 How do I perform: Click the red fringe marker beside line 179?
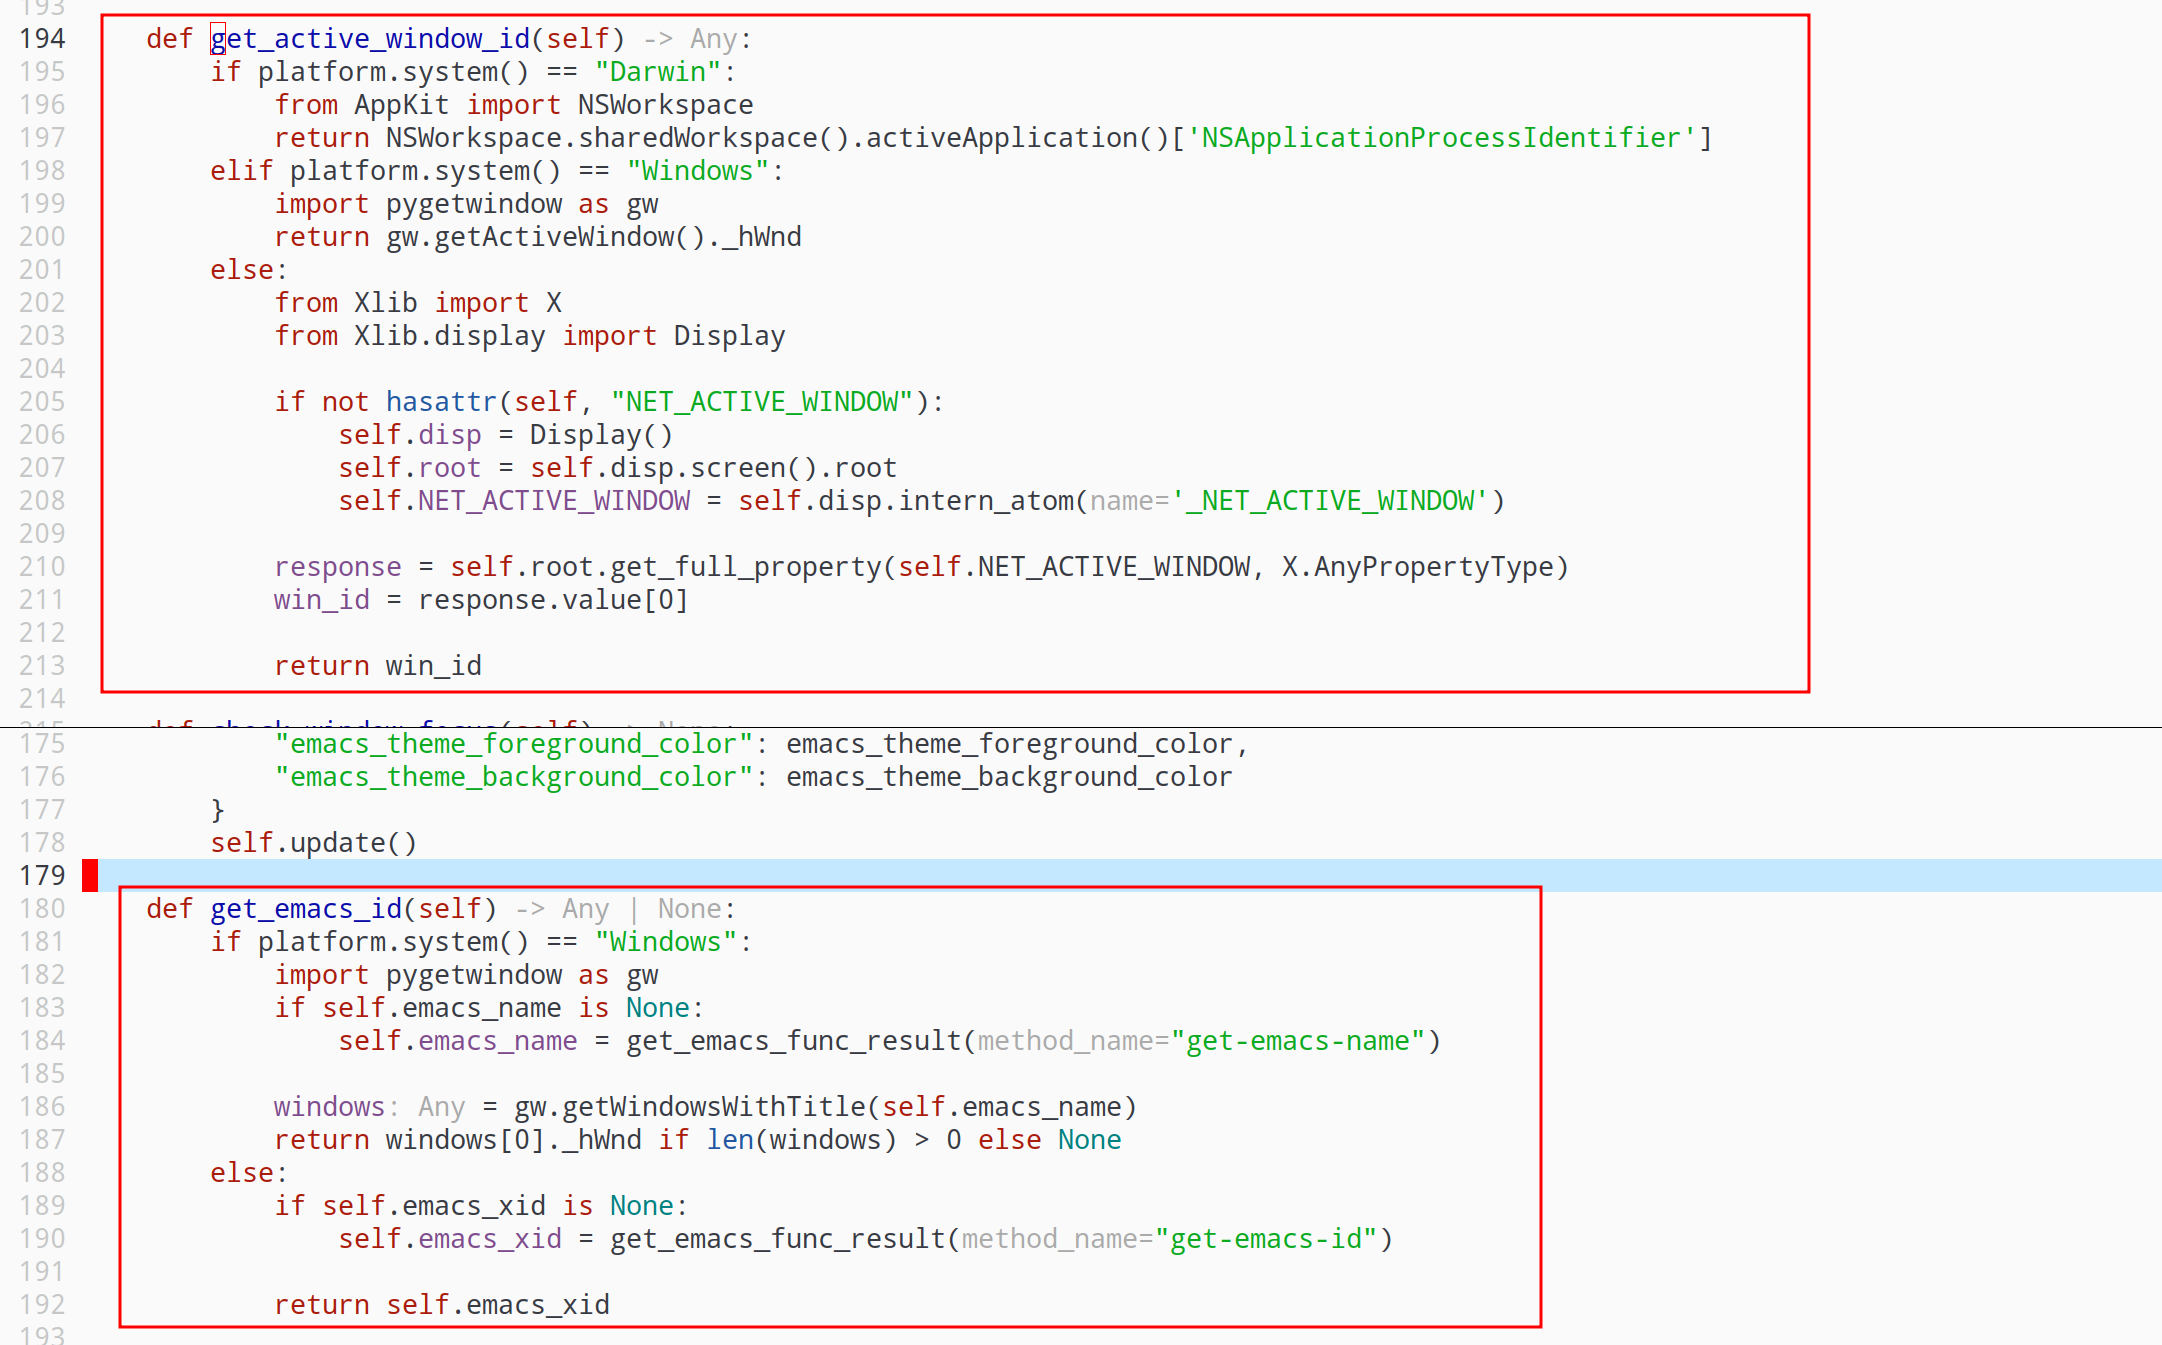pyautogui.click(x=90, y=875)
